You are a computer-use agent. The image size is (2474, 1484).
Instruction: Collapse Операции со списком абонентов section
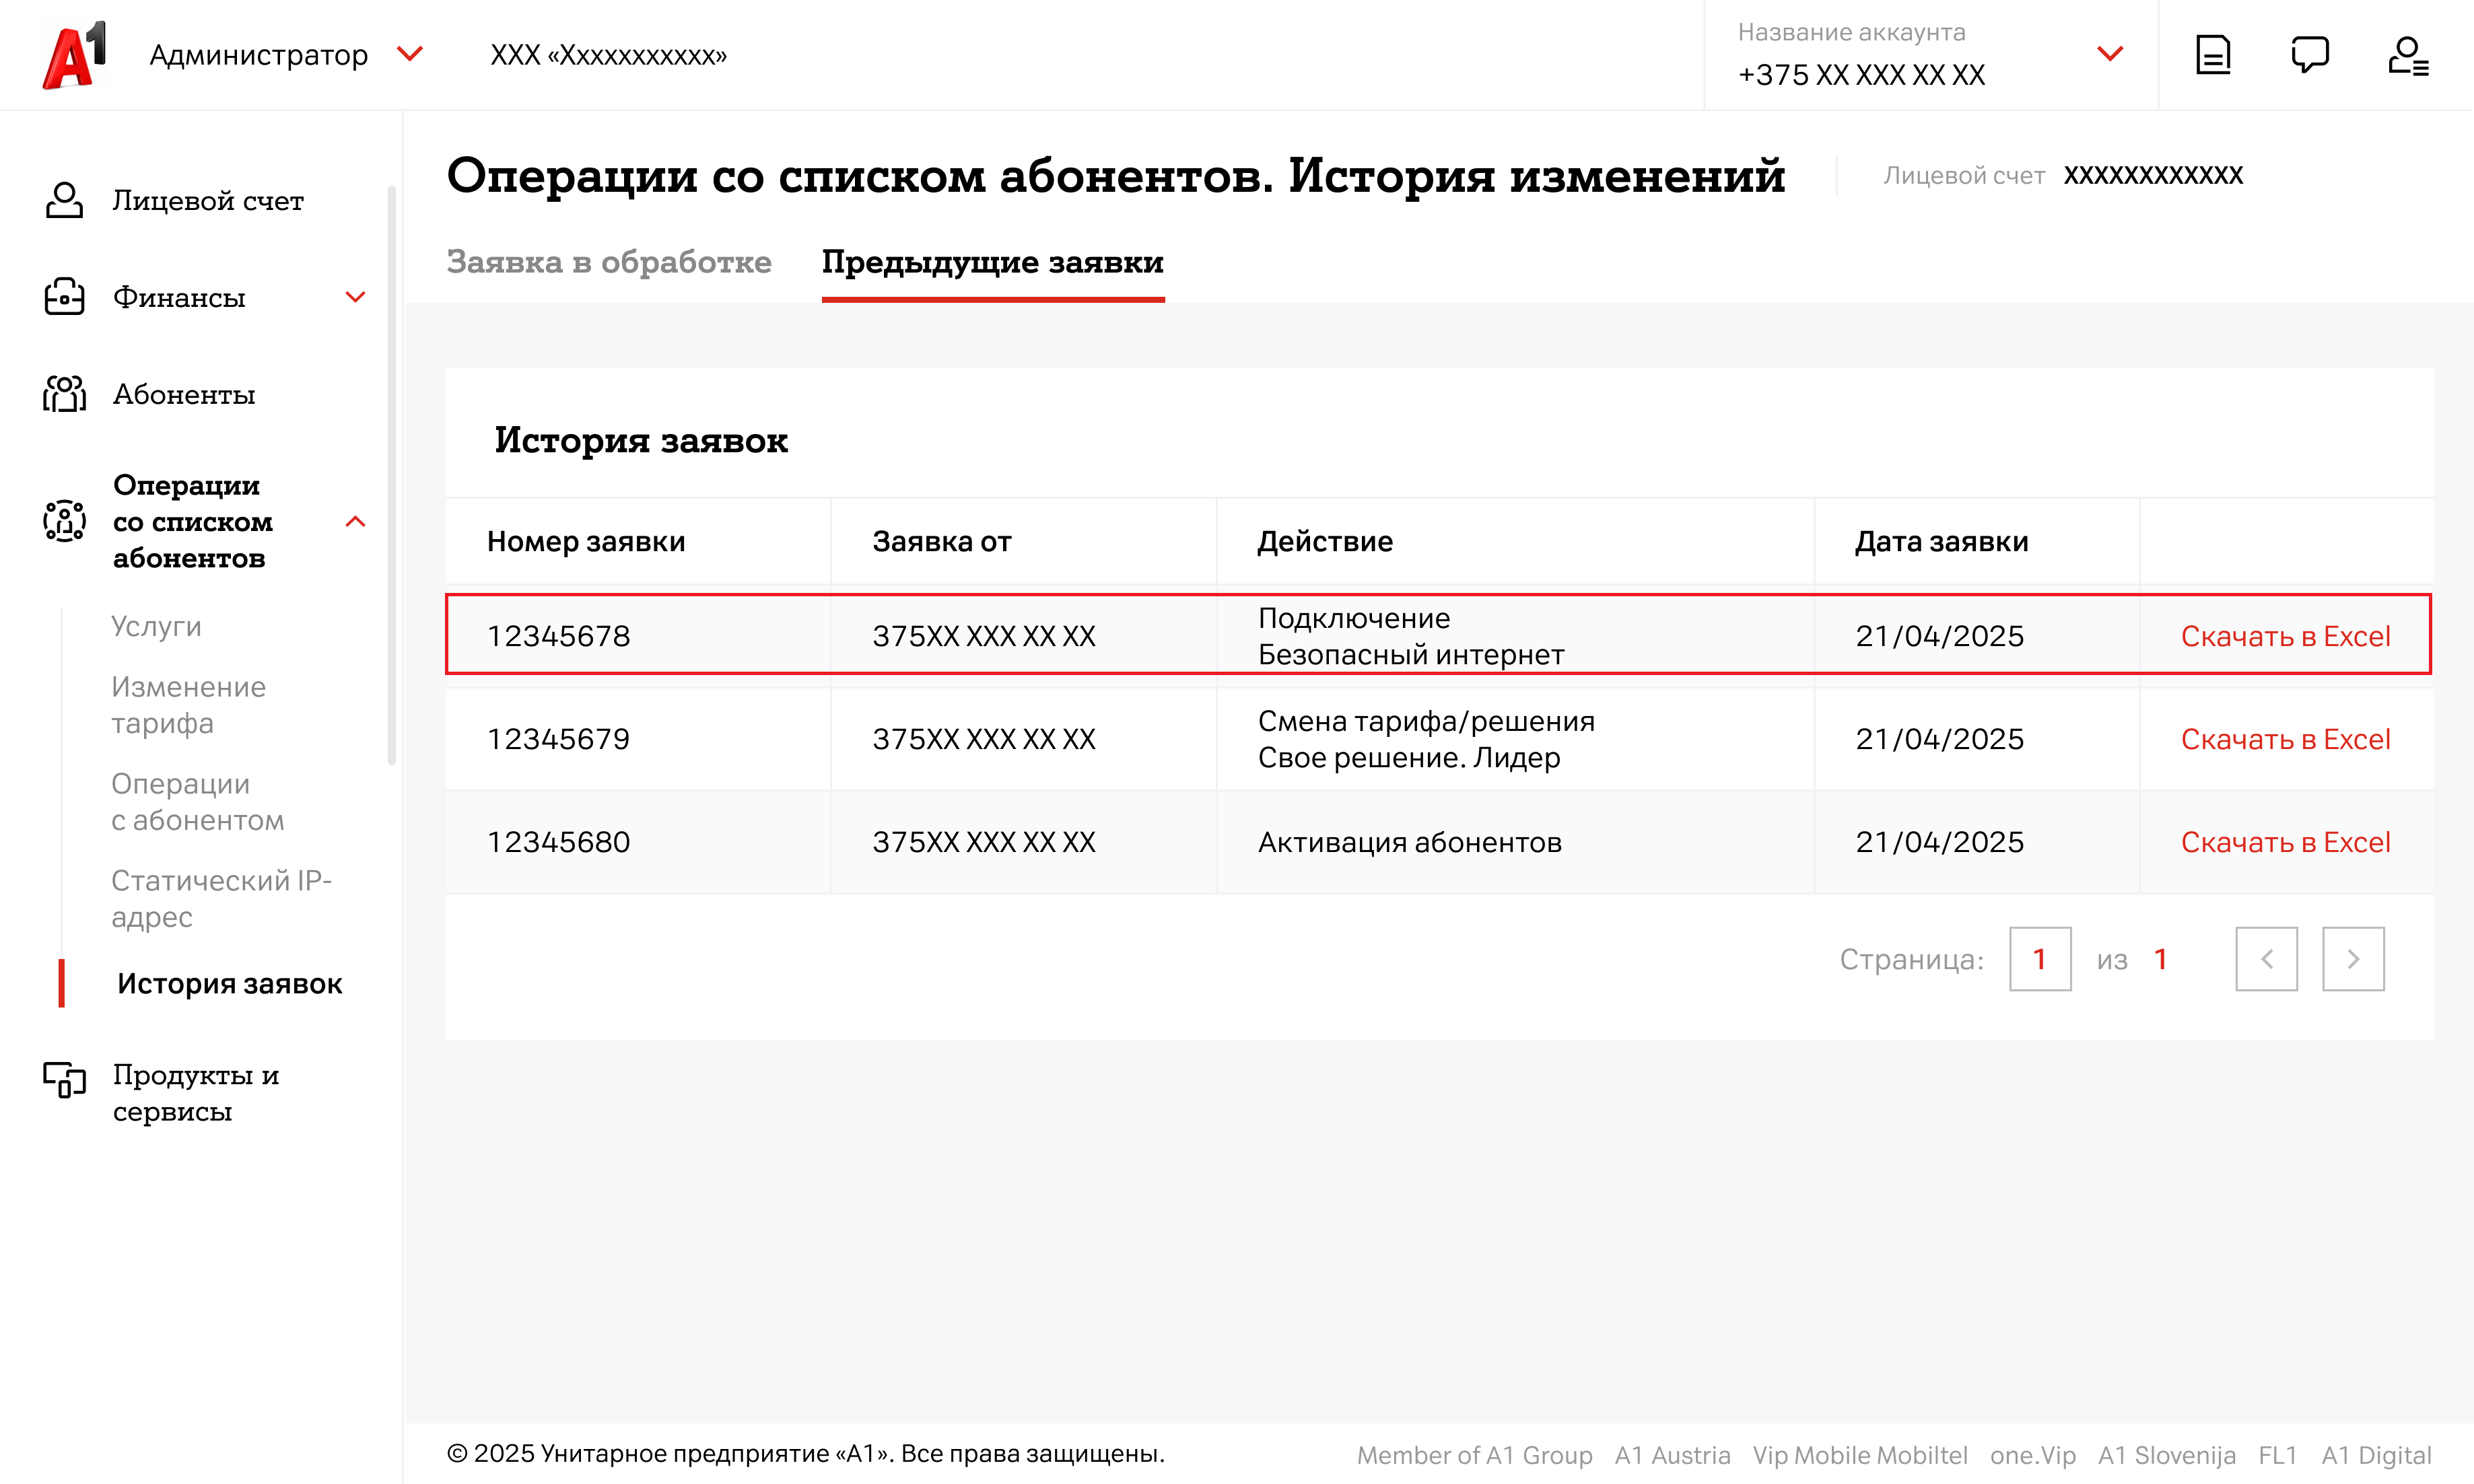pyautogui.click(x=355, y=522)
